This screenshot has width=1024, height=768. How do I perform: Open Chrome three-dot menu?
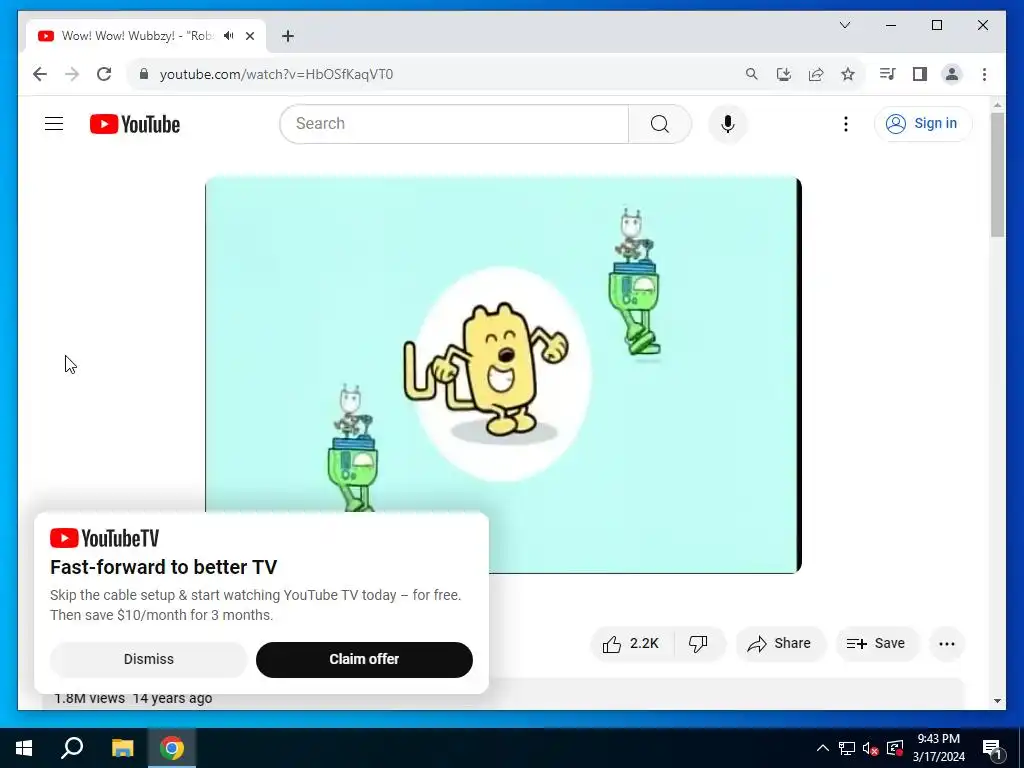click(984, 74)
